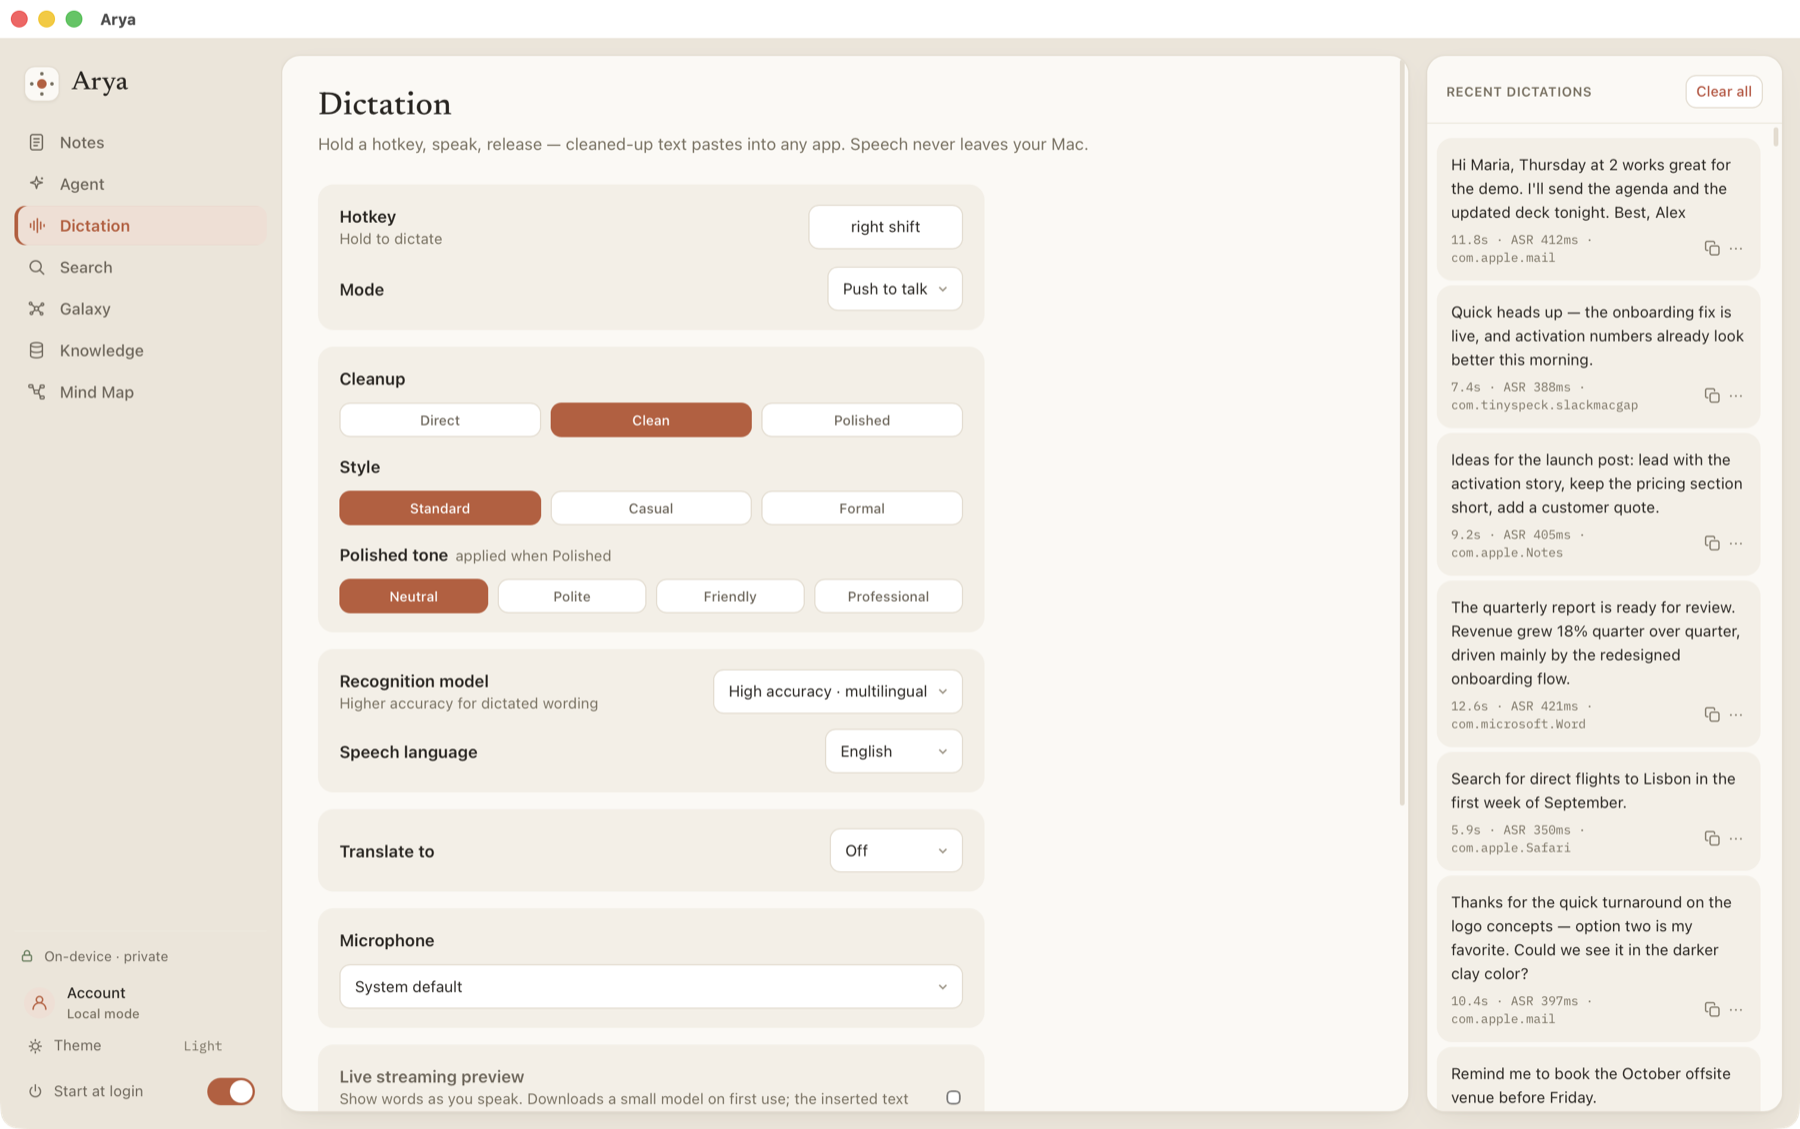
Task: Toggle the Start at login switch
Action: tap(231, 1091)
